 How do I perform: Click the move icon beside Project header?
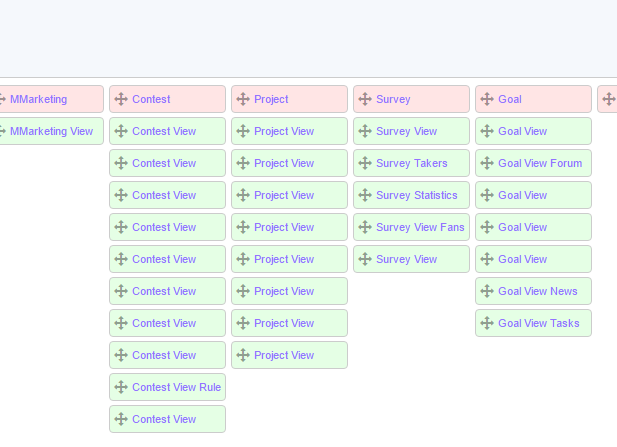pos(243,99)
